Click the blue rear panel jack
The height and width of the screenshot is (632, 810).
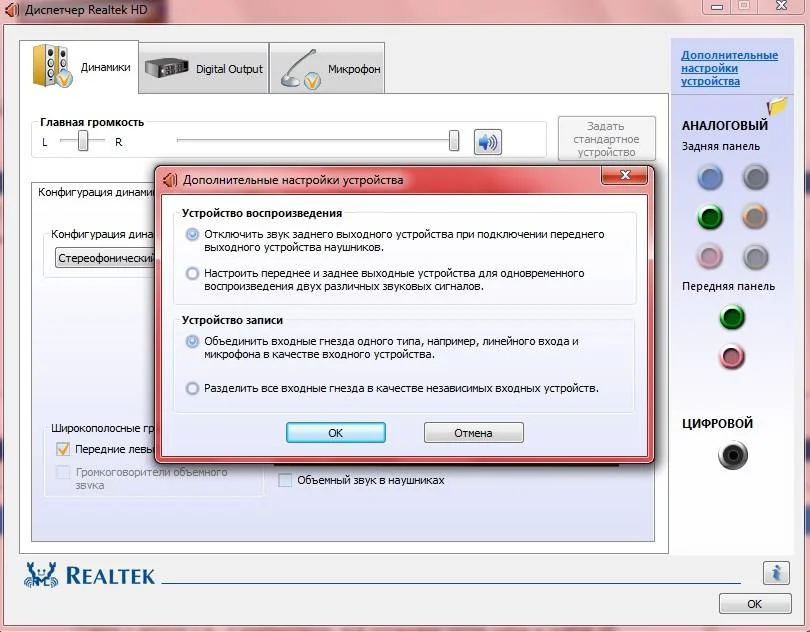pyautogui.click(x=710, y=177)
